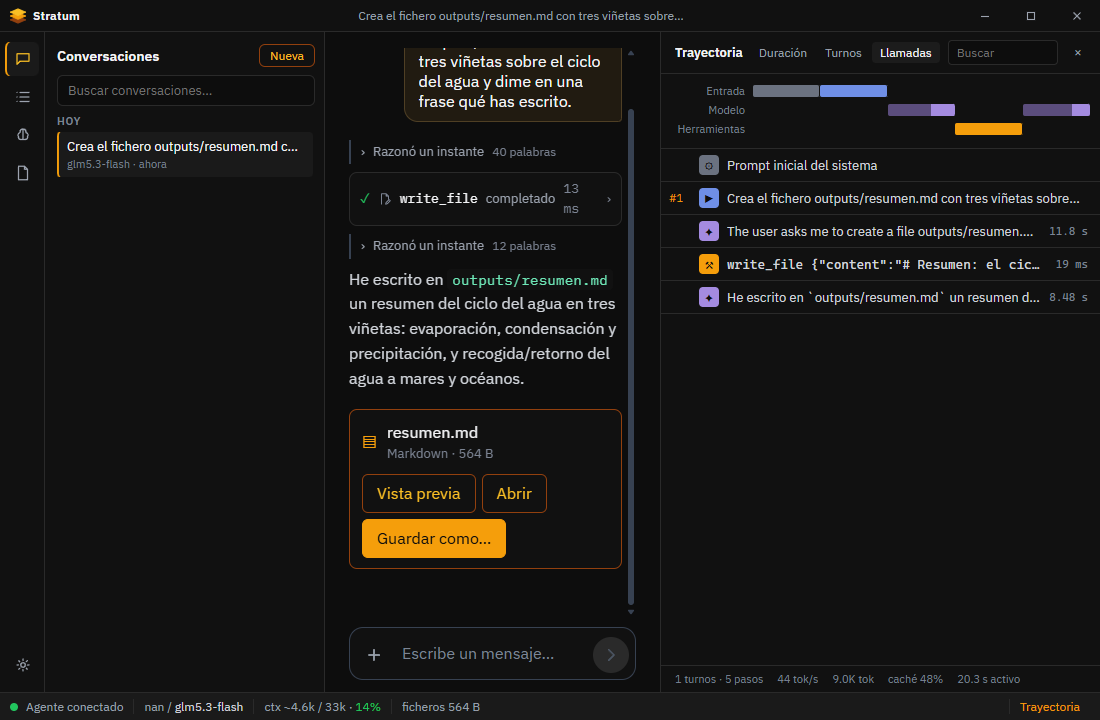Click 'ficheros 564 B' in status bar
The height and width of the screenshot is (720, 1100).
[x=441, y=707]
